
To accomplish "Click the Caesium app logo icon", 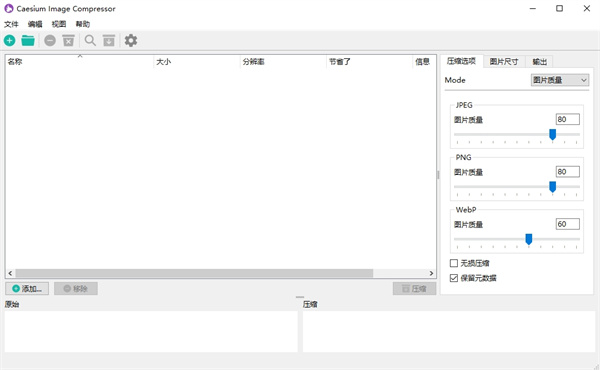I will tap(8, 8).
